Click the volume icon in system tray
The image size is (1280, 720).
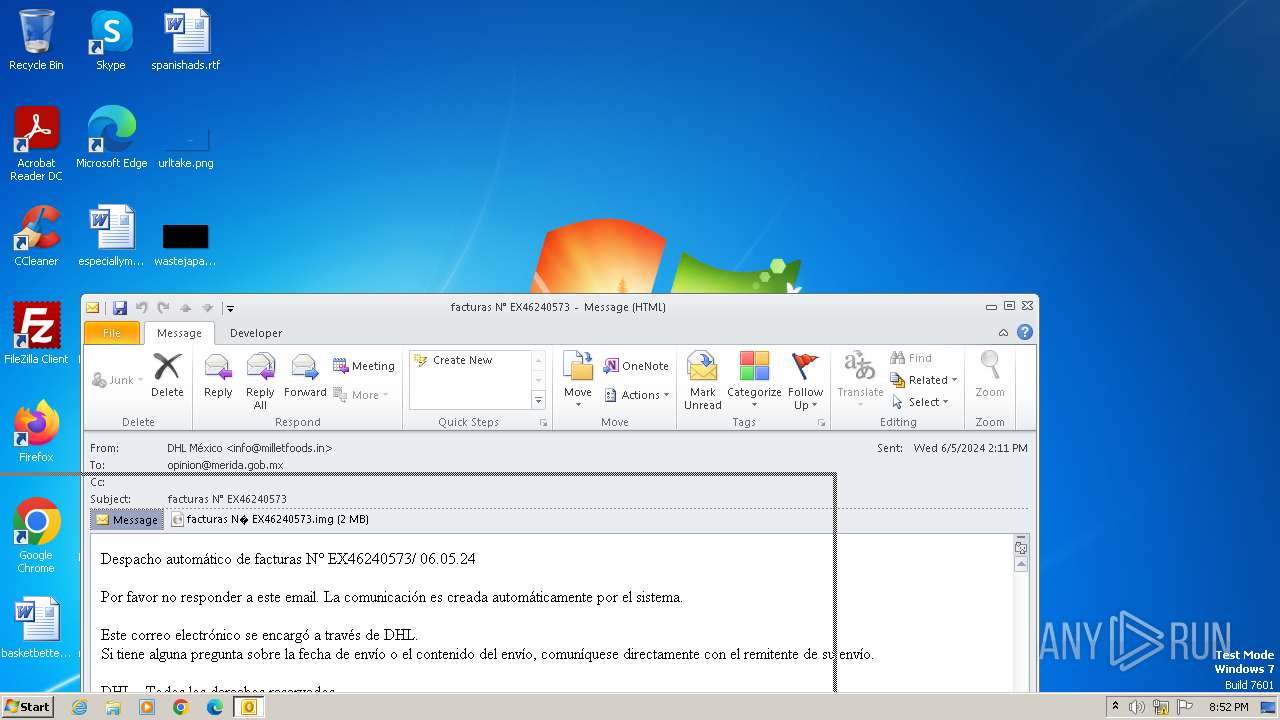(x=1137, y=707)
